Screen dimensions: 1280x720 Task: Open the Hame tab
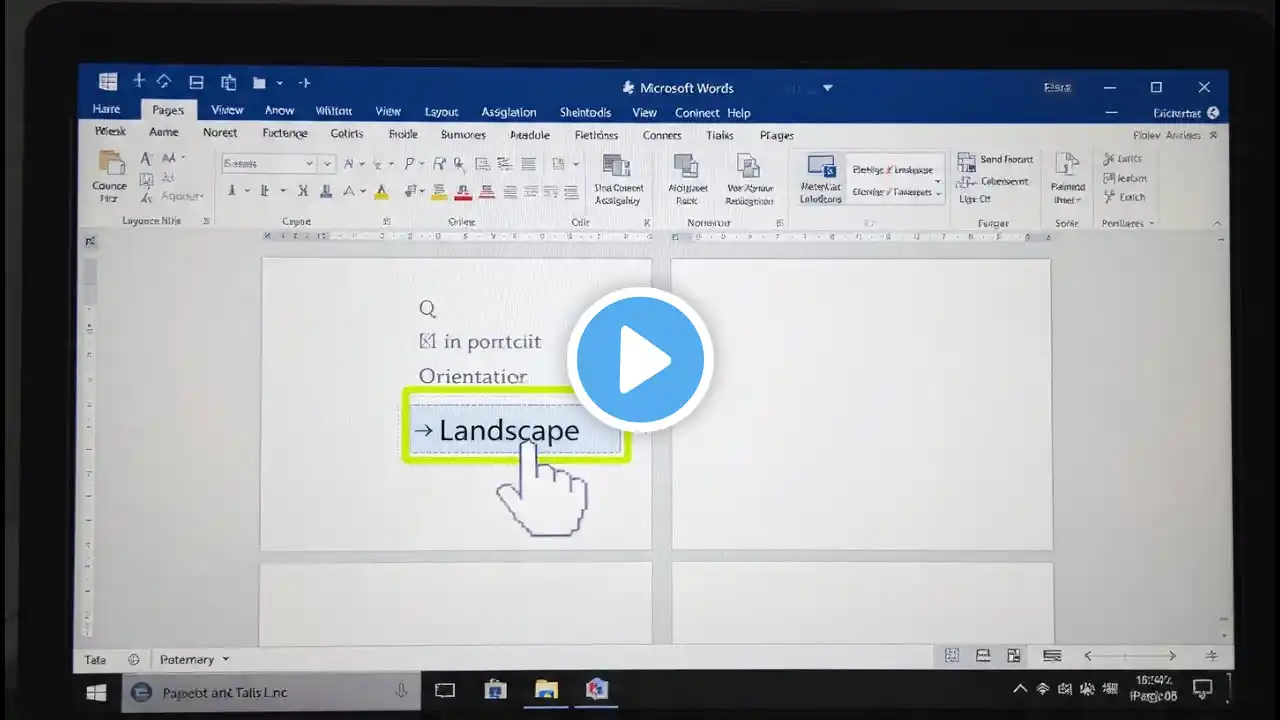pos(106,110)
